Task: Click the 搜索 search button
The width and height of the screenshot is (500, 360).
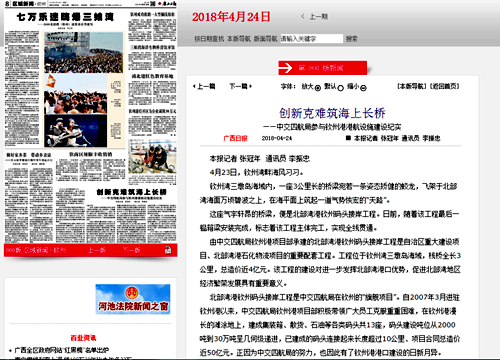Action: pyautogui.click(x=352, y=39)
